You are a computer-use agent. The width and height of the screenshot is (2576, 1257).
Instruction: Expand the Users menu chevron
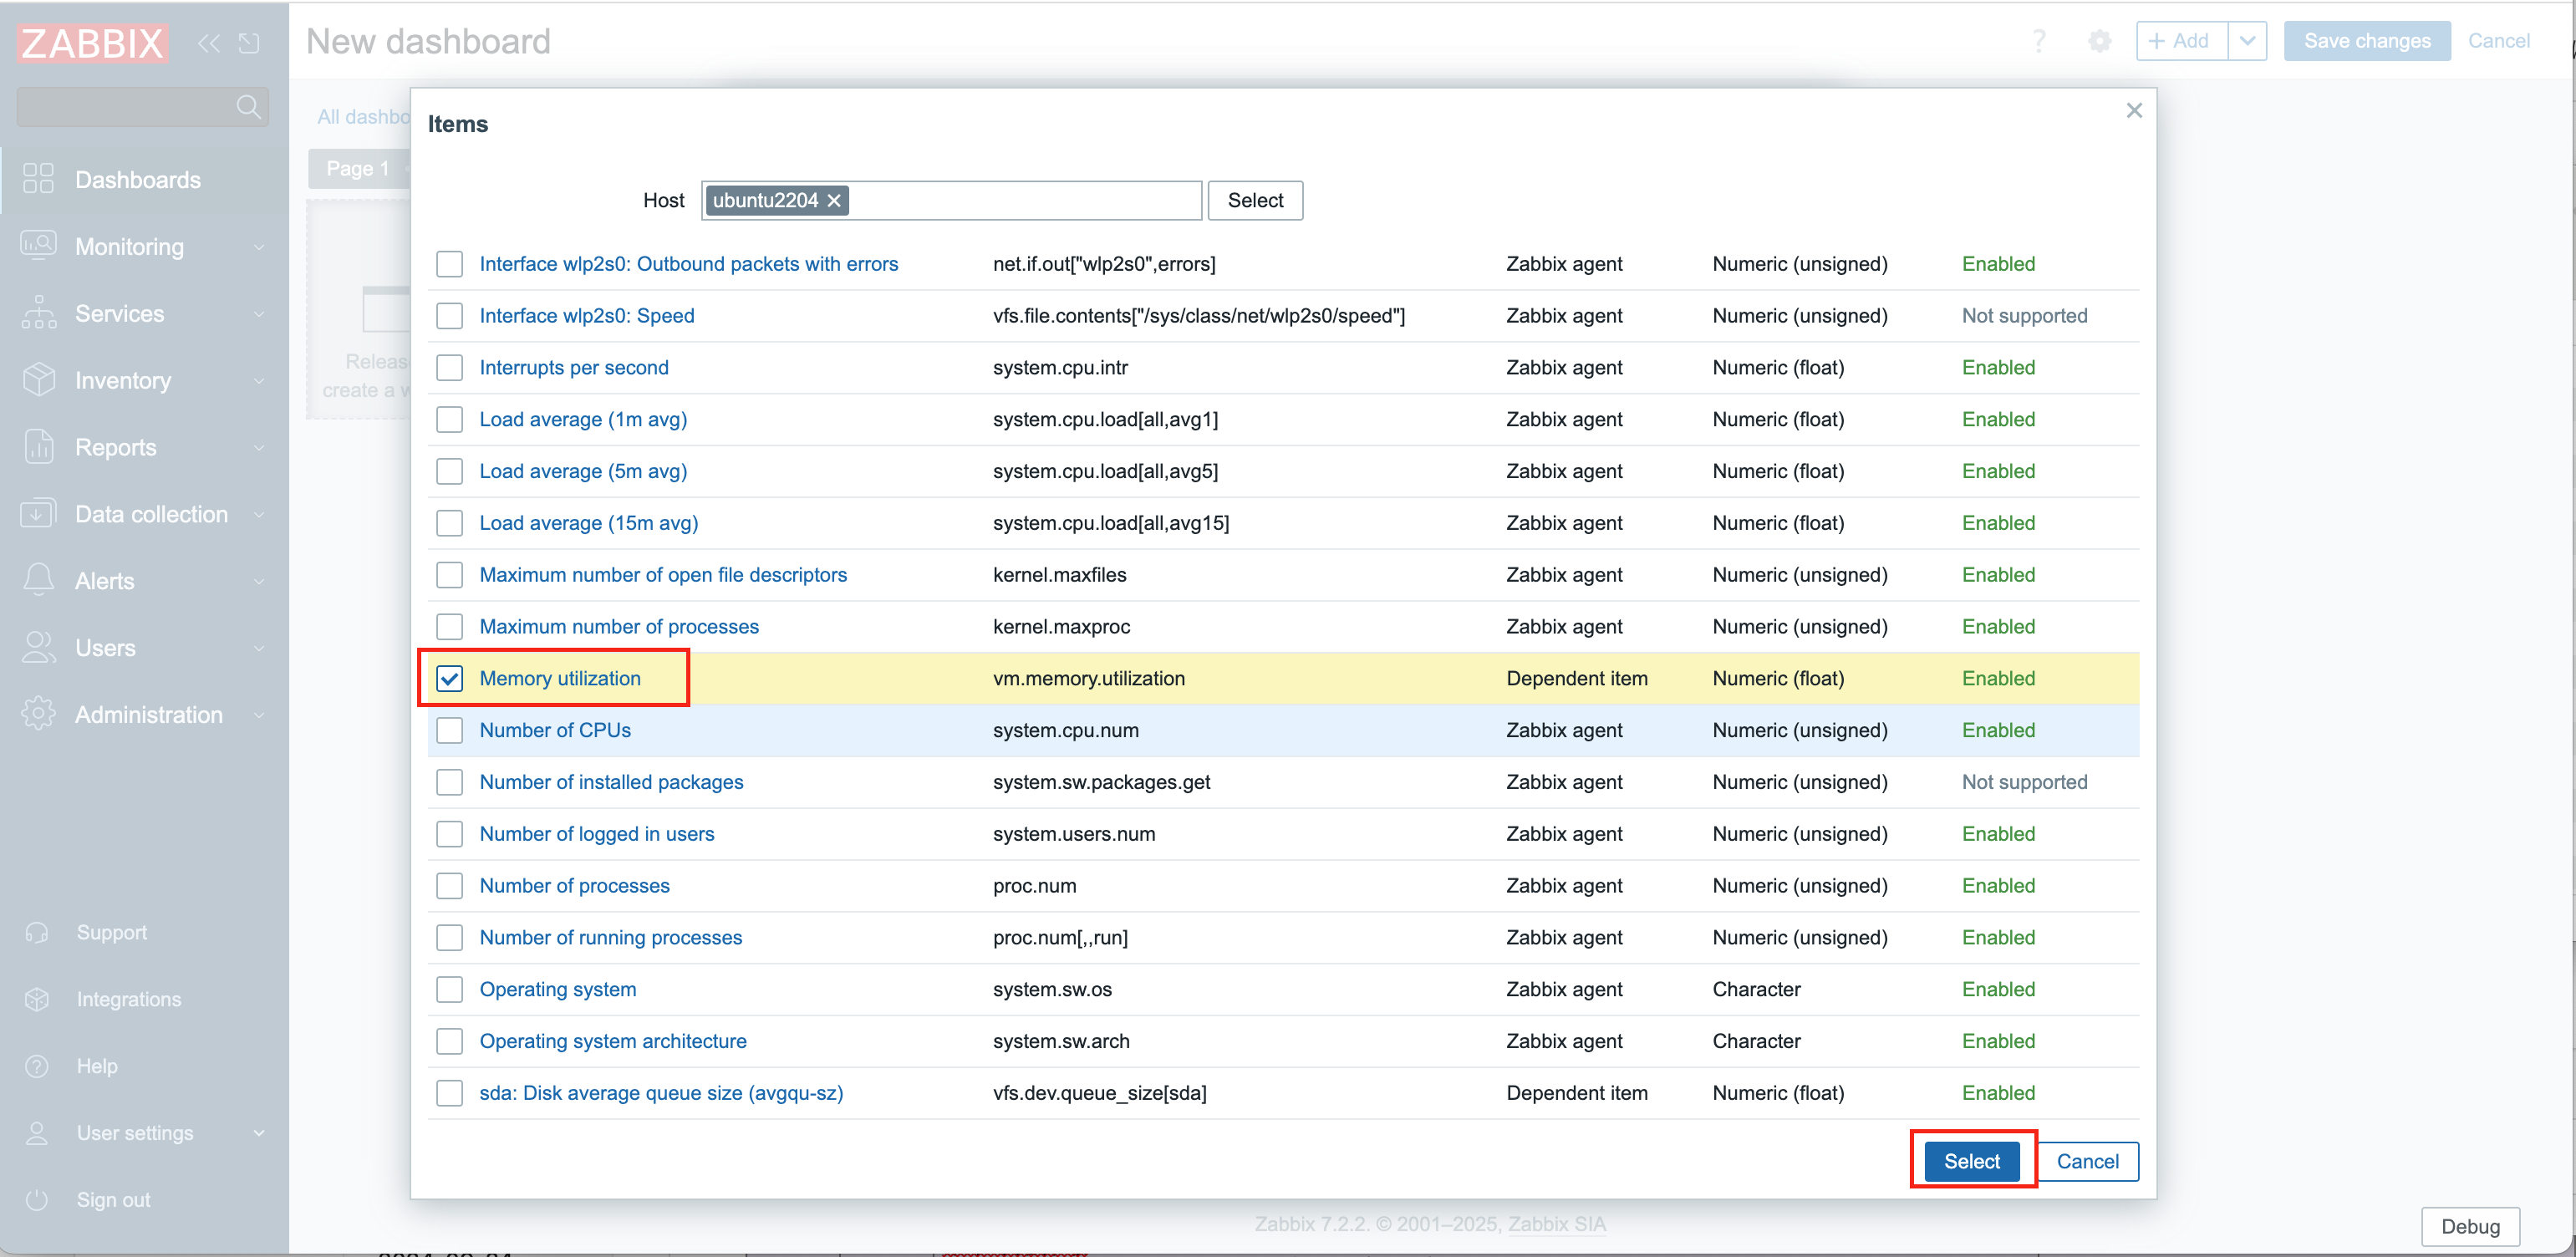click(x=259, y=648)
